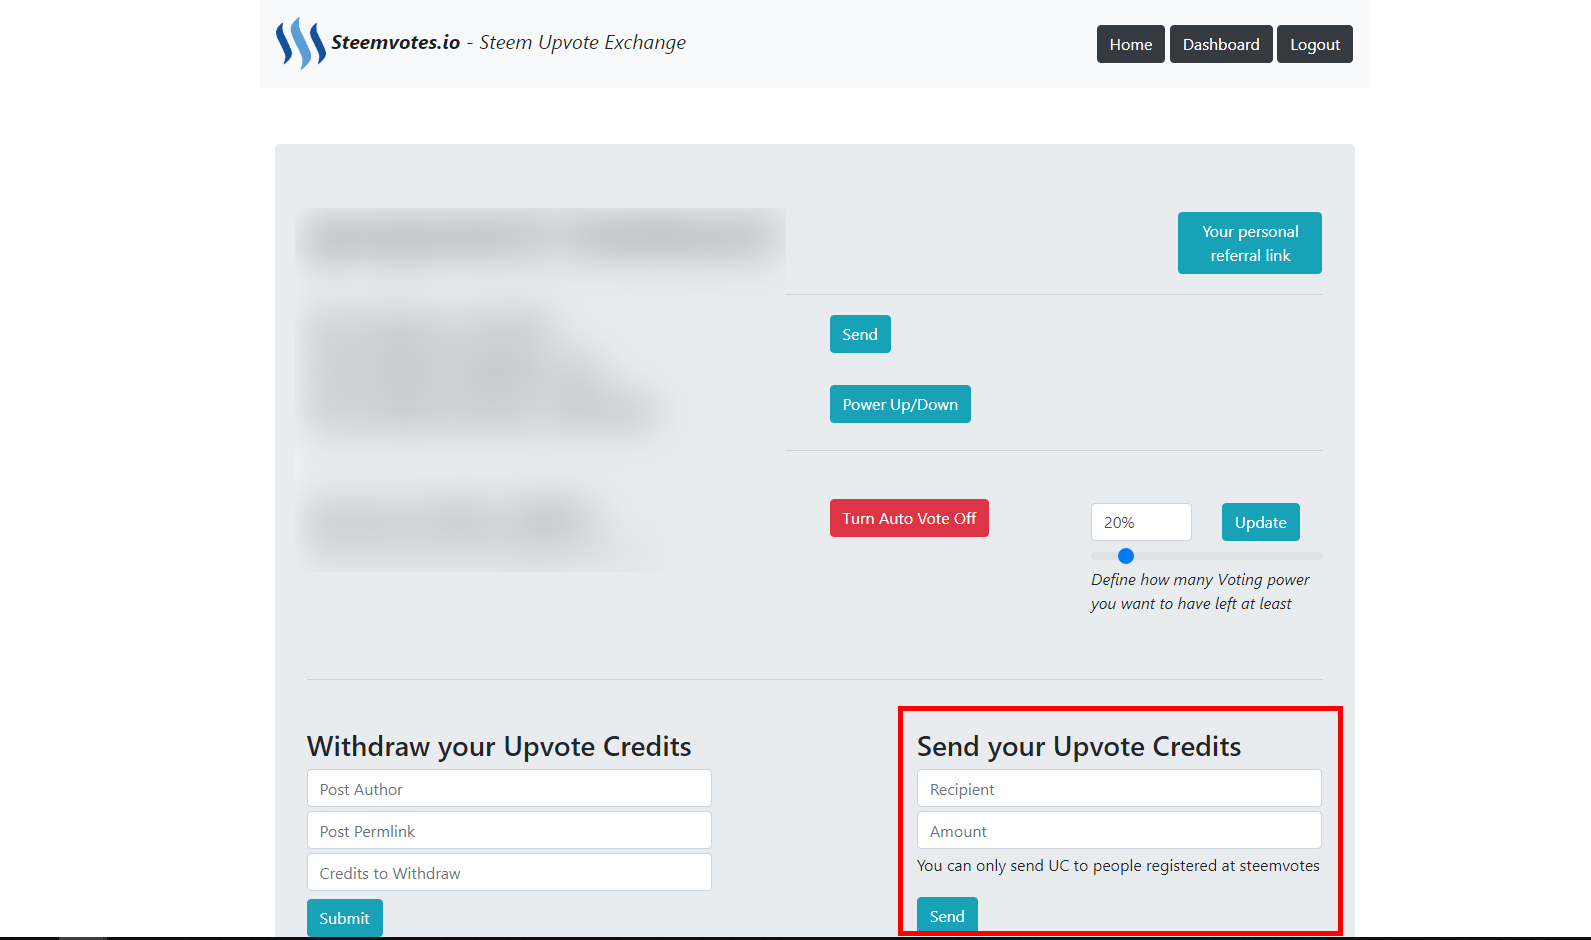Open the Dashboard nav item
The width and height of the screenshot is (1591, 940).
click(x=1221, y=44)
